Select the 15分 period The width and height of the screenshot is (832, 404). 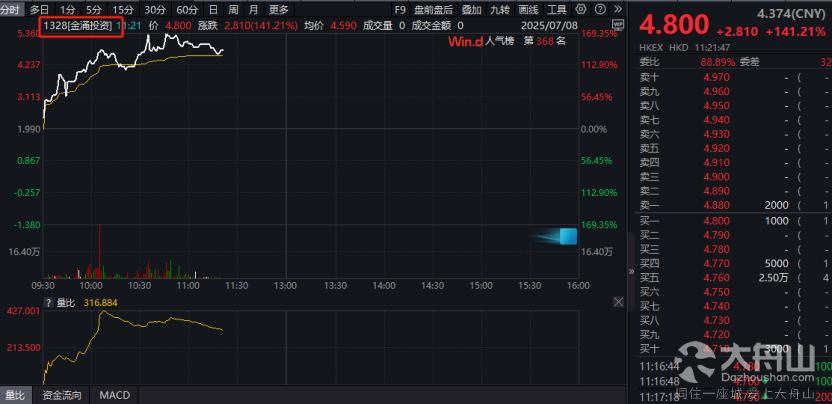124,9
